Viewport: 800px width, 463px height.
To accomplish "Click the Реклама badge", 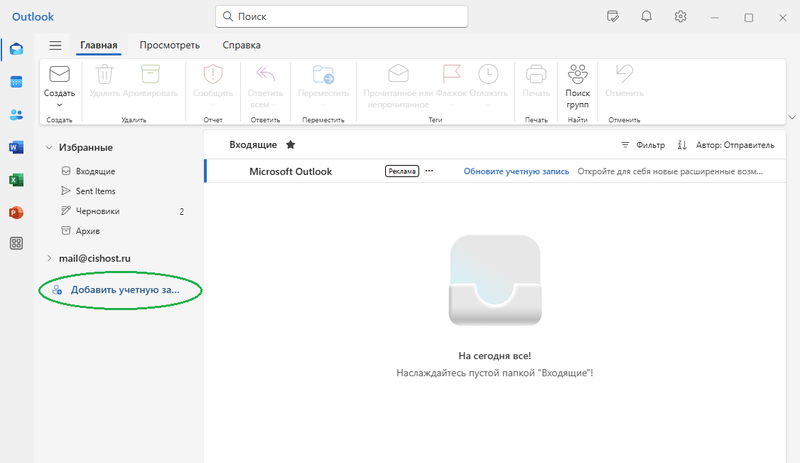I will pos(402,171).
